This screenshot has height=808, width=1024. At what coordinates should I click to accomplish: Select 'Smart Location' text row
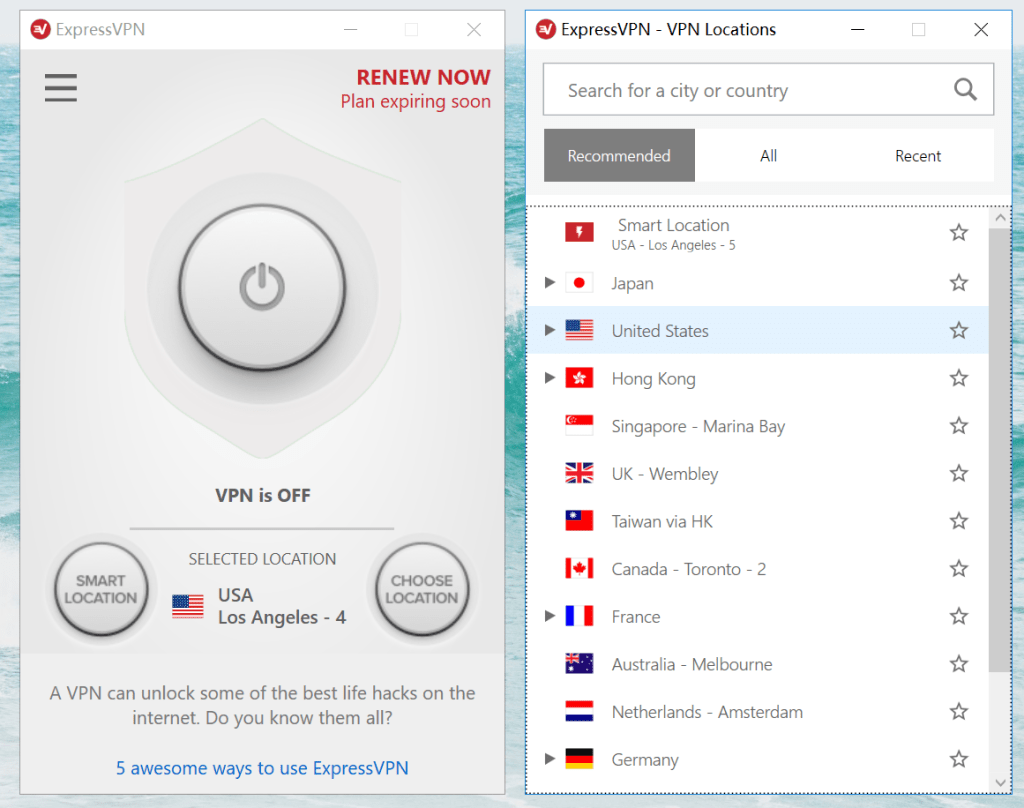pyautogui.click(x=673, y=225)
